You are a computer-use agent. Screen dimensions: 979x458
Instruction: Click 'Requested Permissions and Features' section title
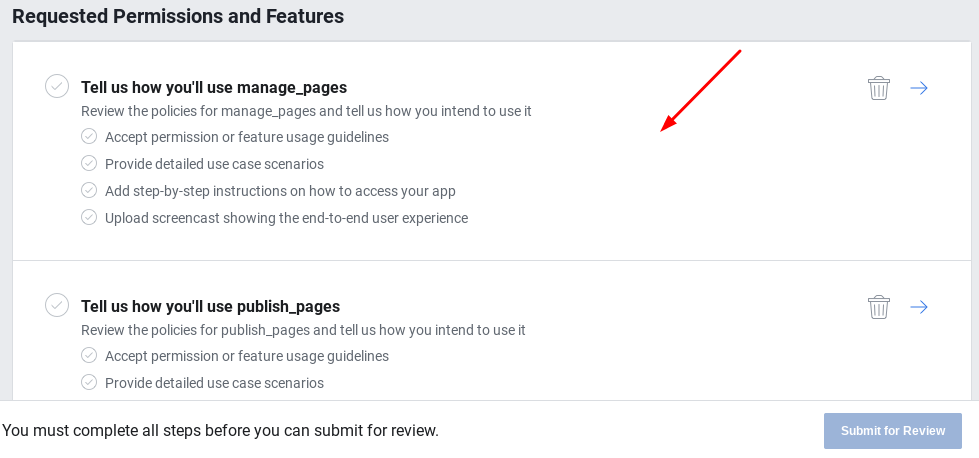pos(178,16)
